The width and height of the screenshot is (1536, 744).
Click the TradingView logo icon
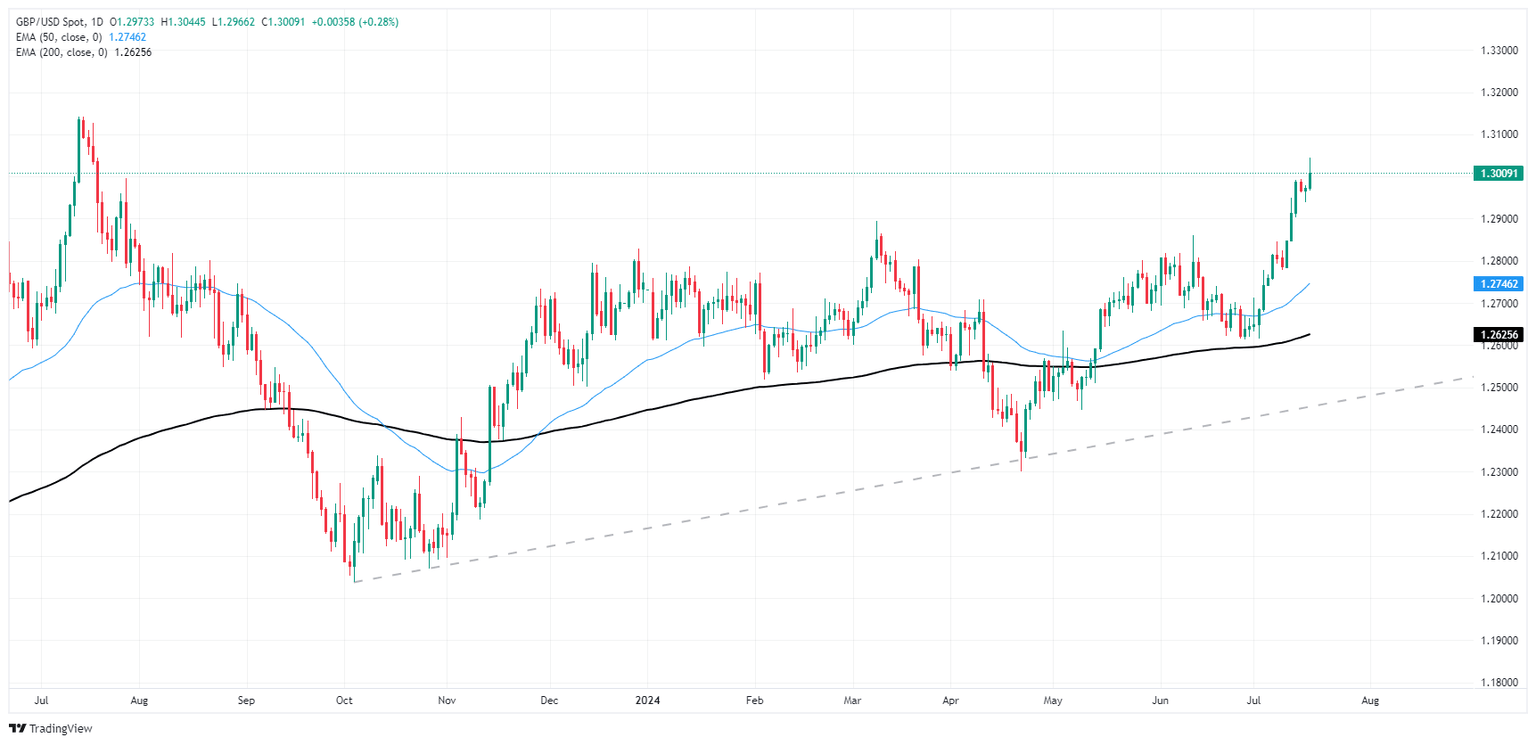[17, 728]
